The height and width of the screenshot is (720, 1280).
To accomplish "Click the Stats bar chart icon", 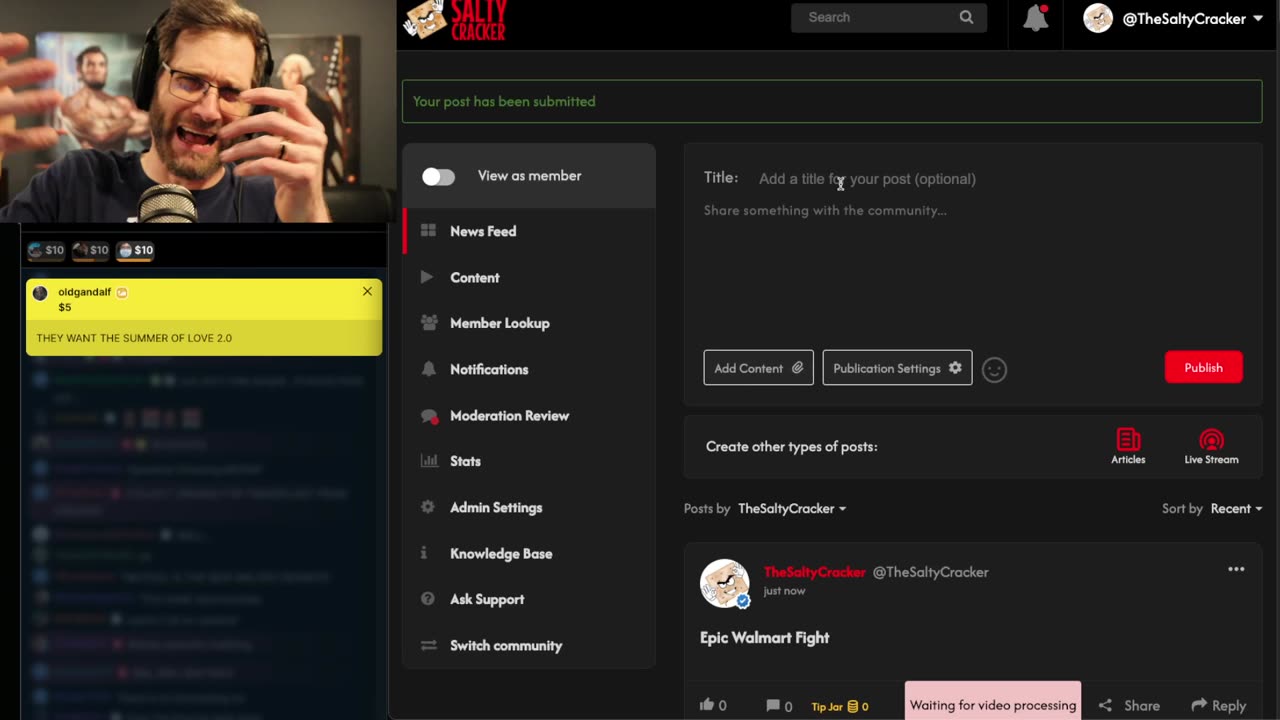I will (429, 461).
